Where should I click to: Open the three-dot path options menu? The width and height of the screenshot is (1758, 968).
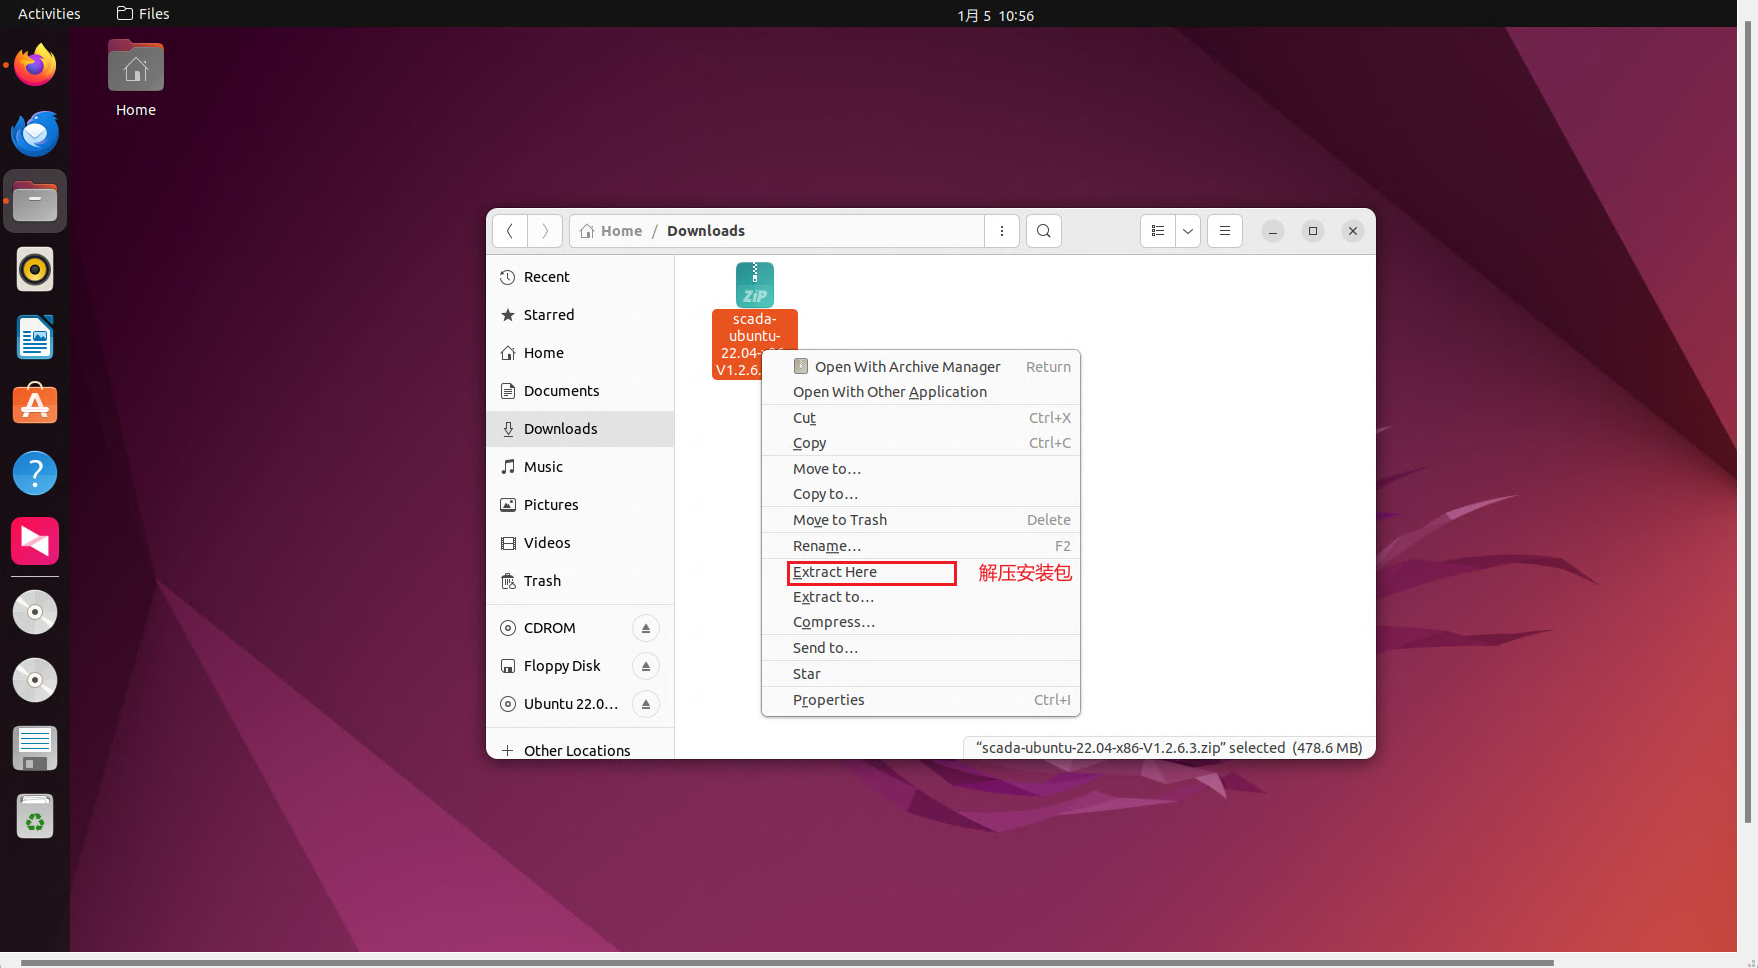pos(1001,231)
